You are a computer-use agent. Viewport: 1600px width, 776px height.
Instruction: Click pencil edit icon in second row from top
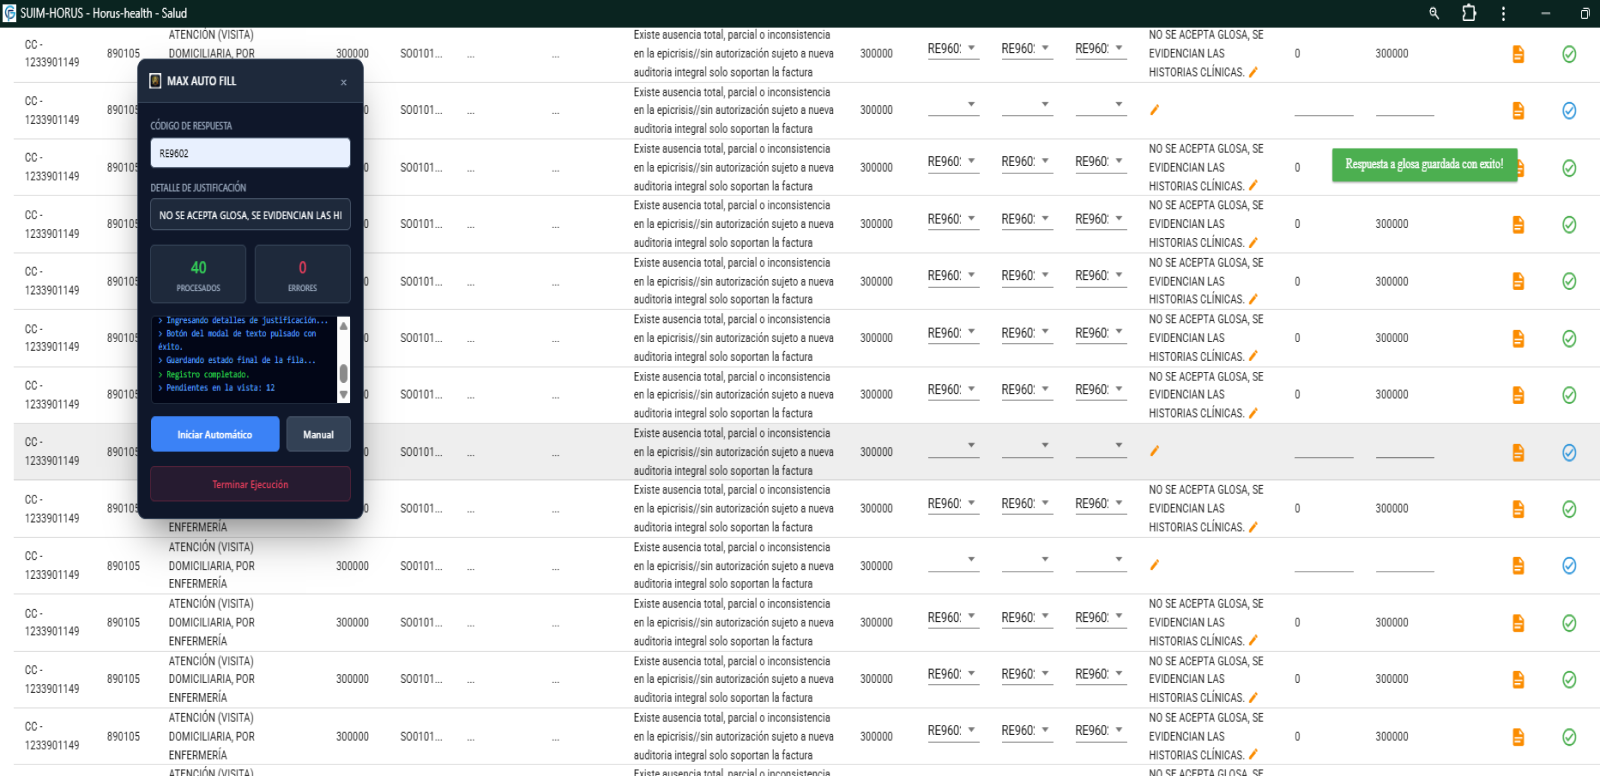tap(1154, 110)
